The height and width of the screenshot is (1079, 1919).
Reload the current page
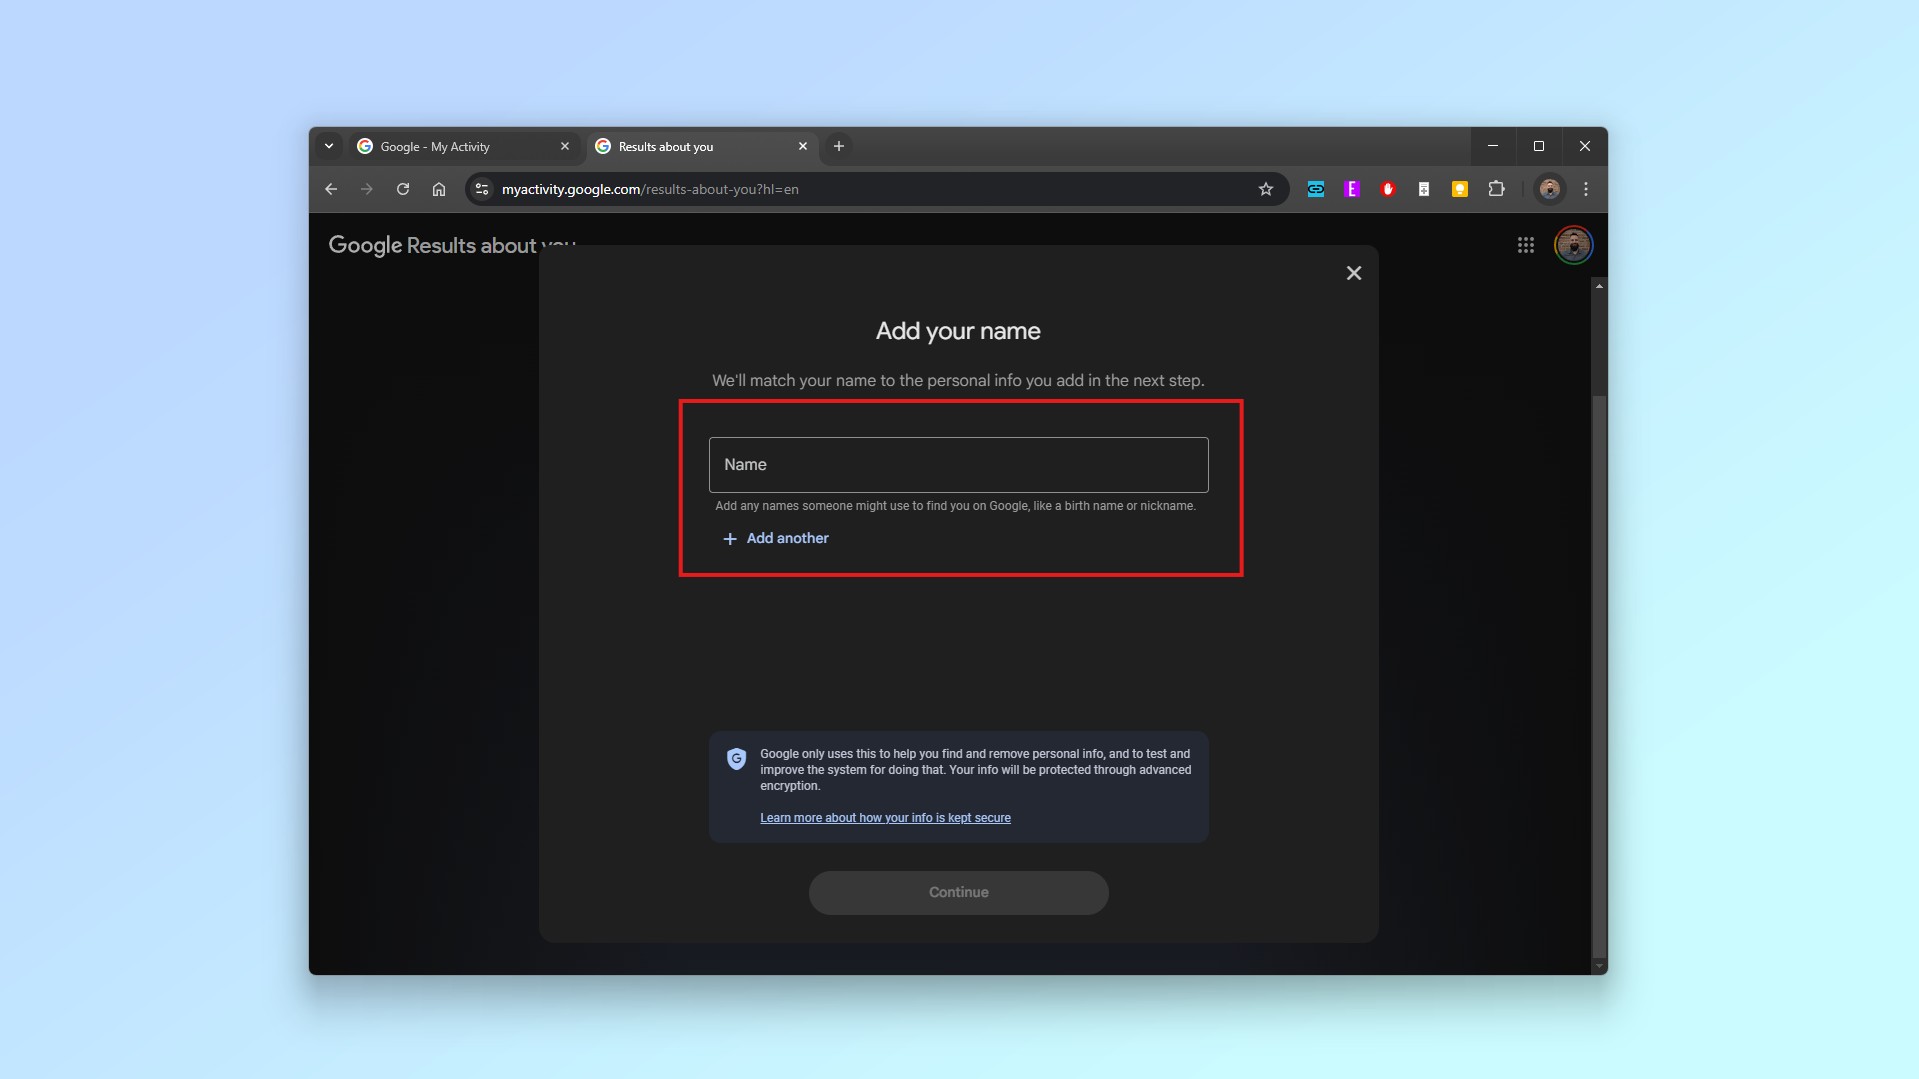[x=403, y=189]
